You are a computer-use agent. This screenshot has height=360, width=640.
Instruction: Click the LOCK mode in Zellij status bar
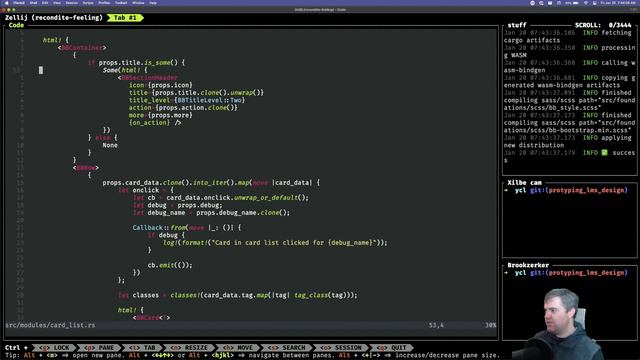(56, 348)
